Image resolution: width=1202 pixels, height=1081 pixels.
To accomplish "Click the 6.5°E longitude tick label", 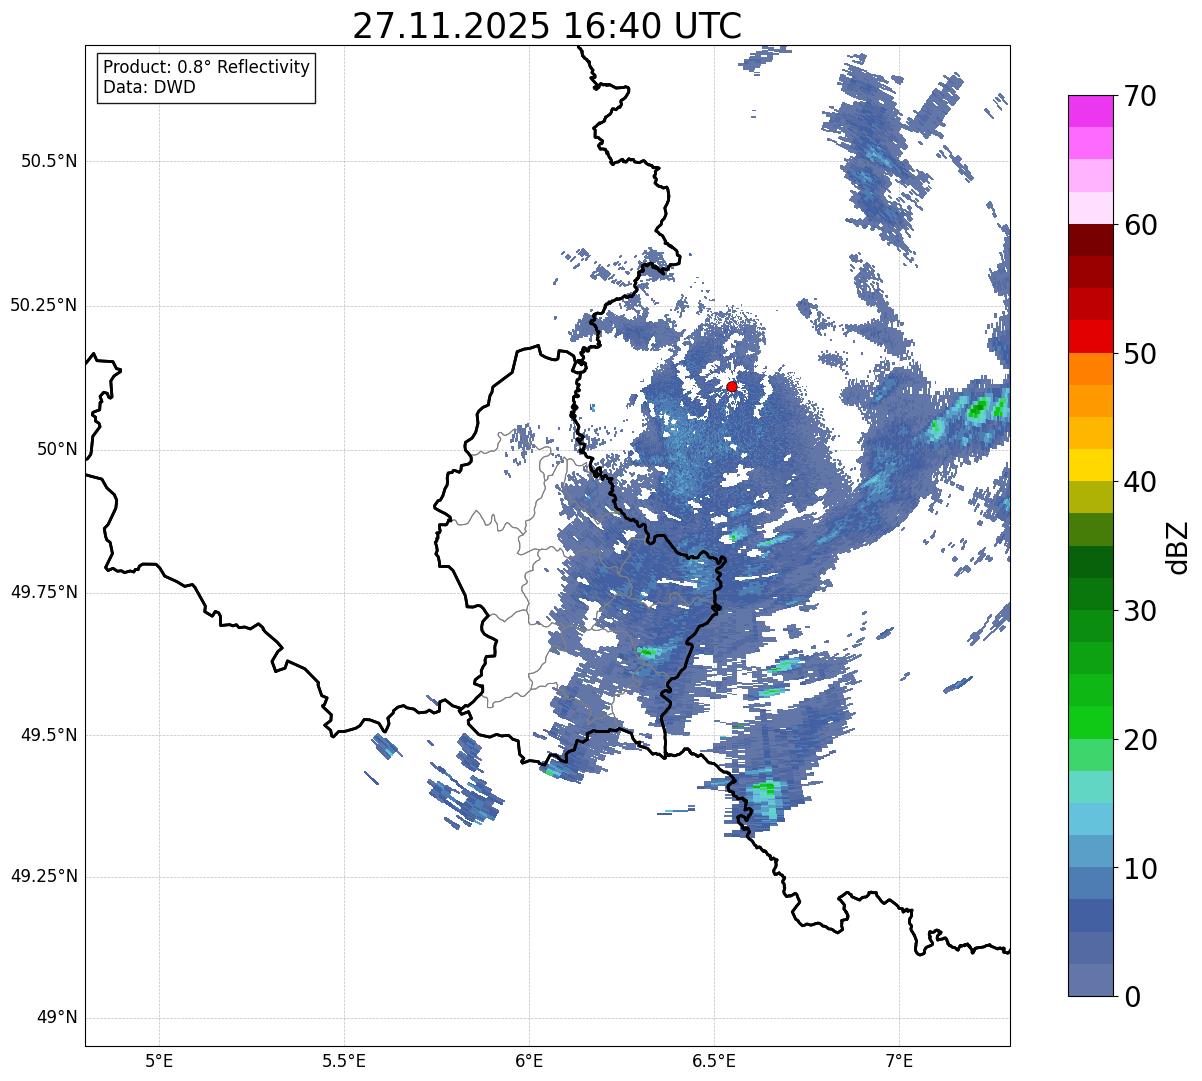I will point(715,1060).
